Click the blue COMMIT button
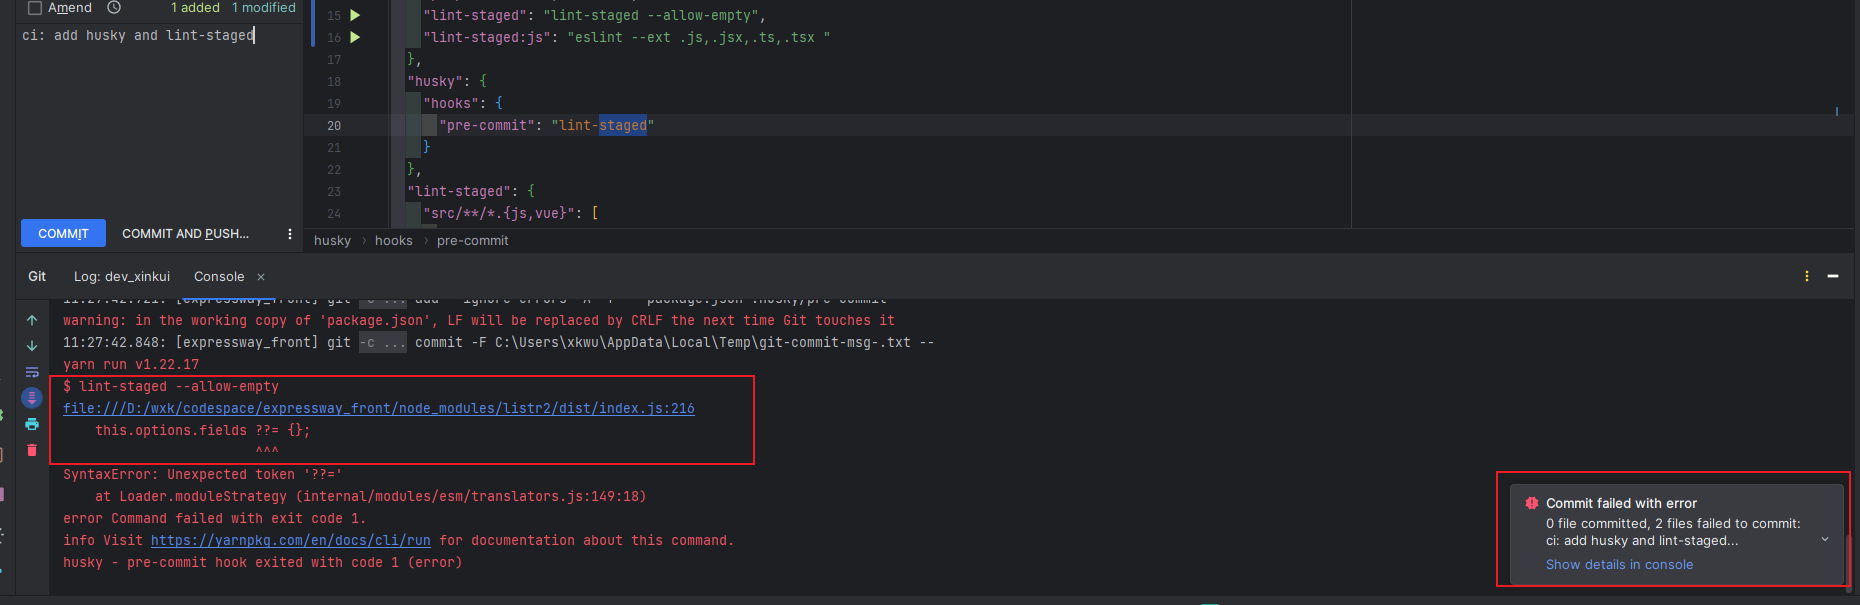Screen dimensions: 1860x605 [63, 233]
